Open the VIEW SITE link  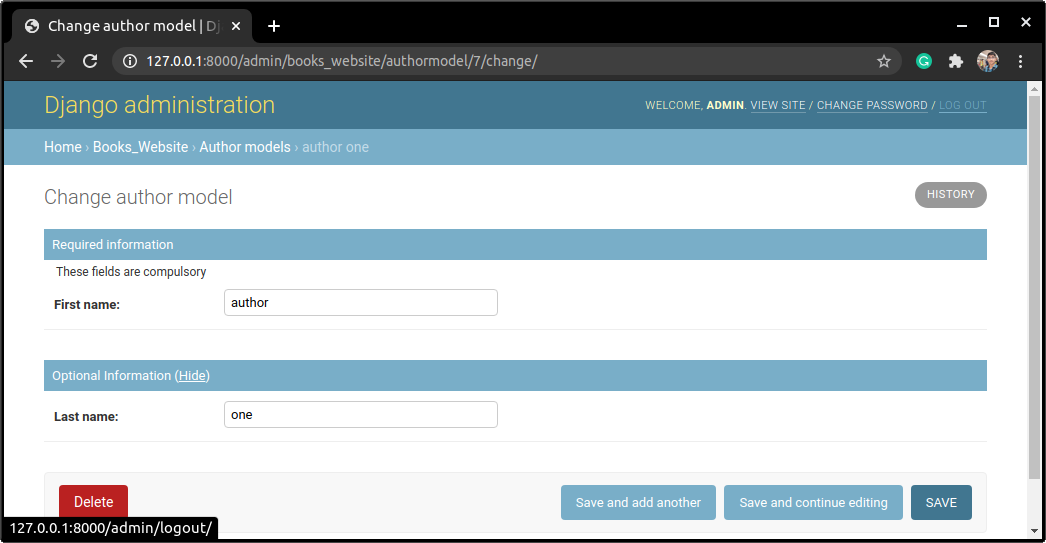click(x=778, y=105)
